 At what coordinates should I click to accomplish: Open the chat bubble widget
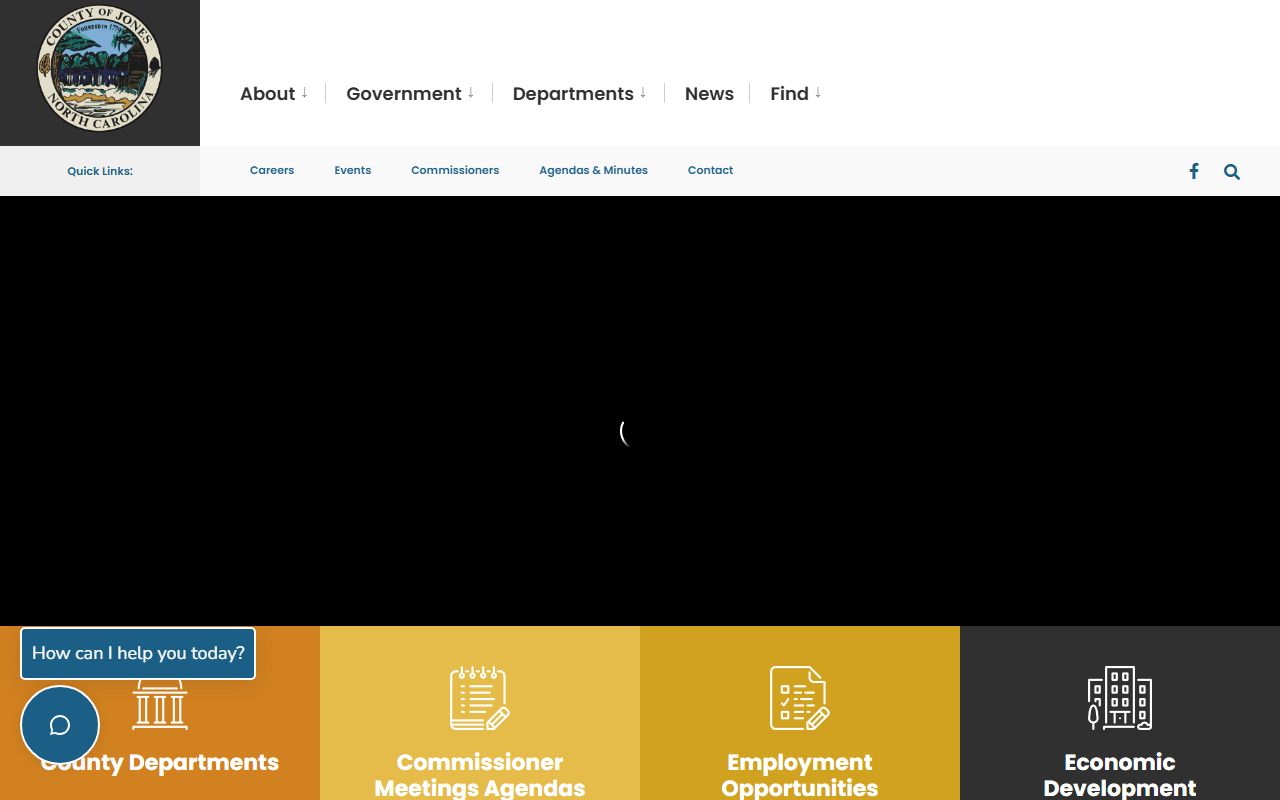pos(60,725)
